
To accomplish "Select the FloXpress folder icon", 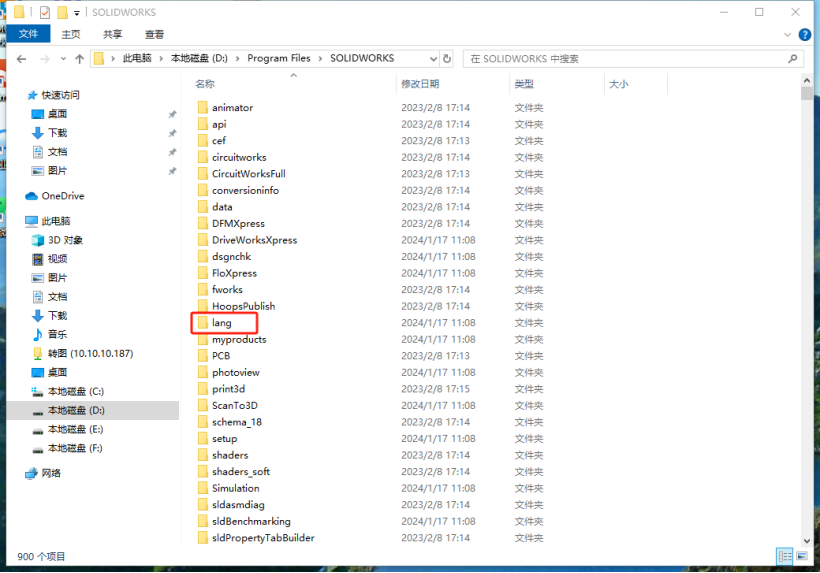I will 203,273.
